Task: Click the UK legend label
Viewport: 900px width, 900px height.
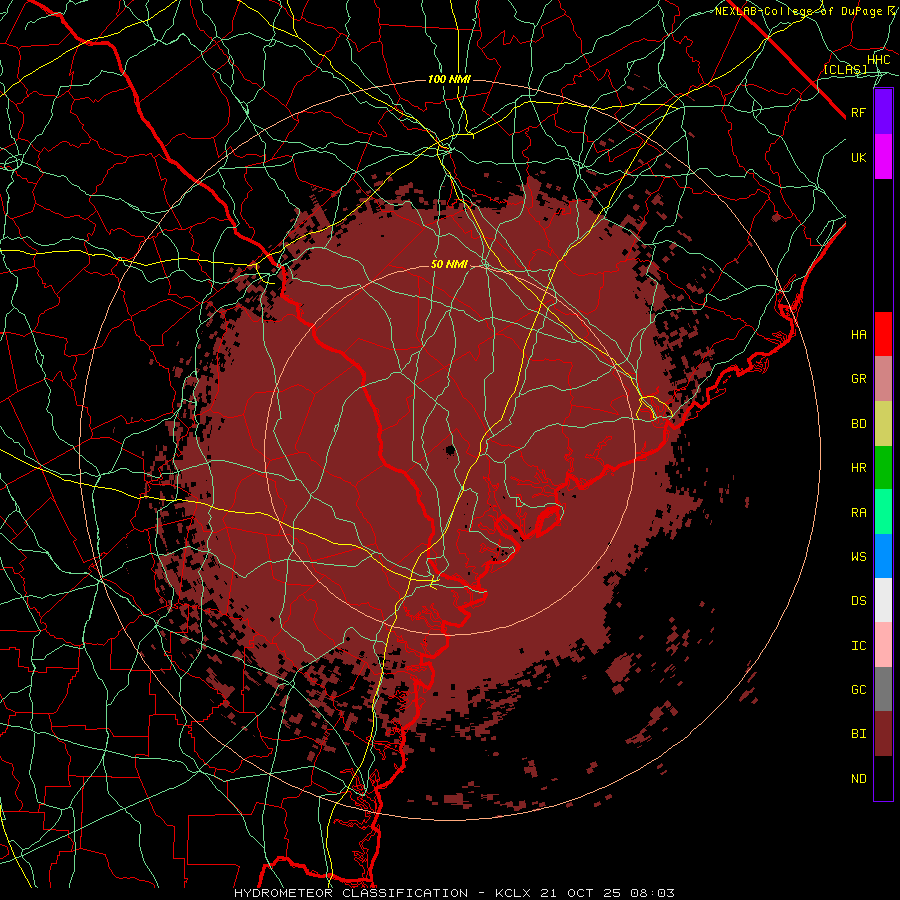Action: click(x=858, y=157)
